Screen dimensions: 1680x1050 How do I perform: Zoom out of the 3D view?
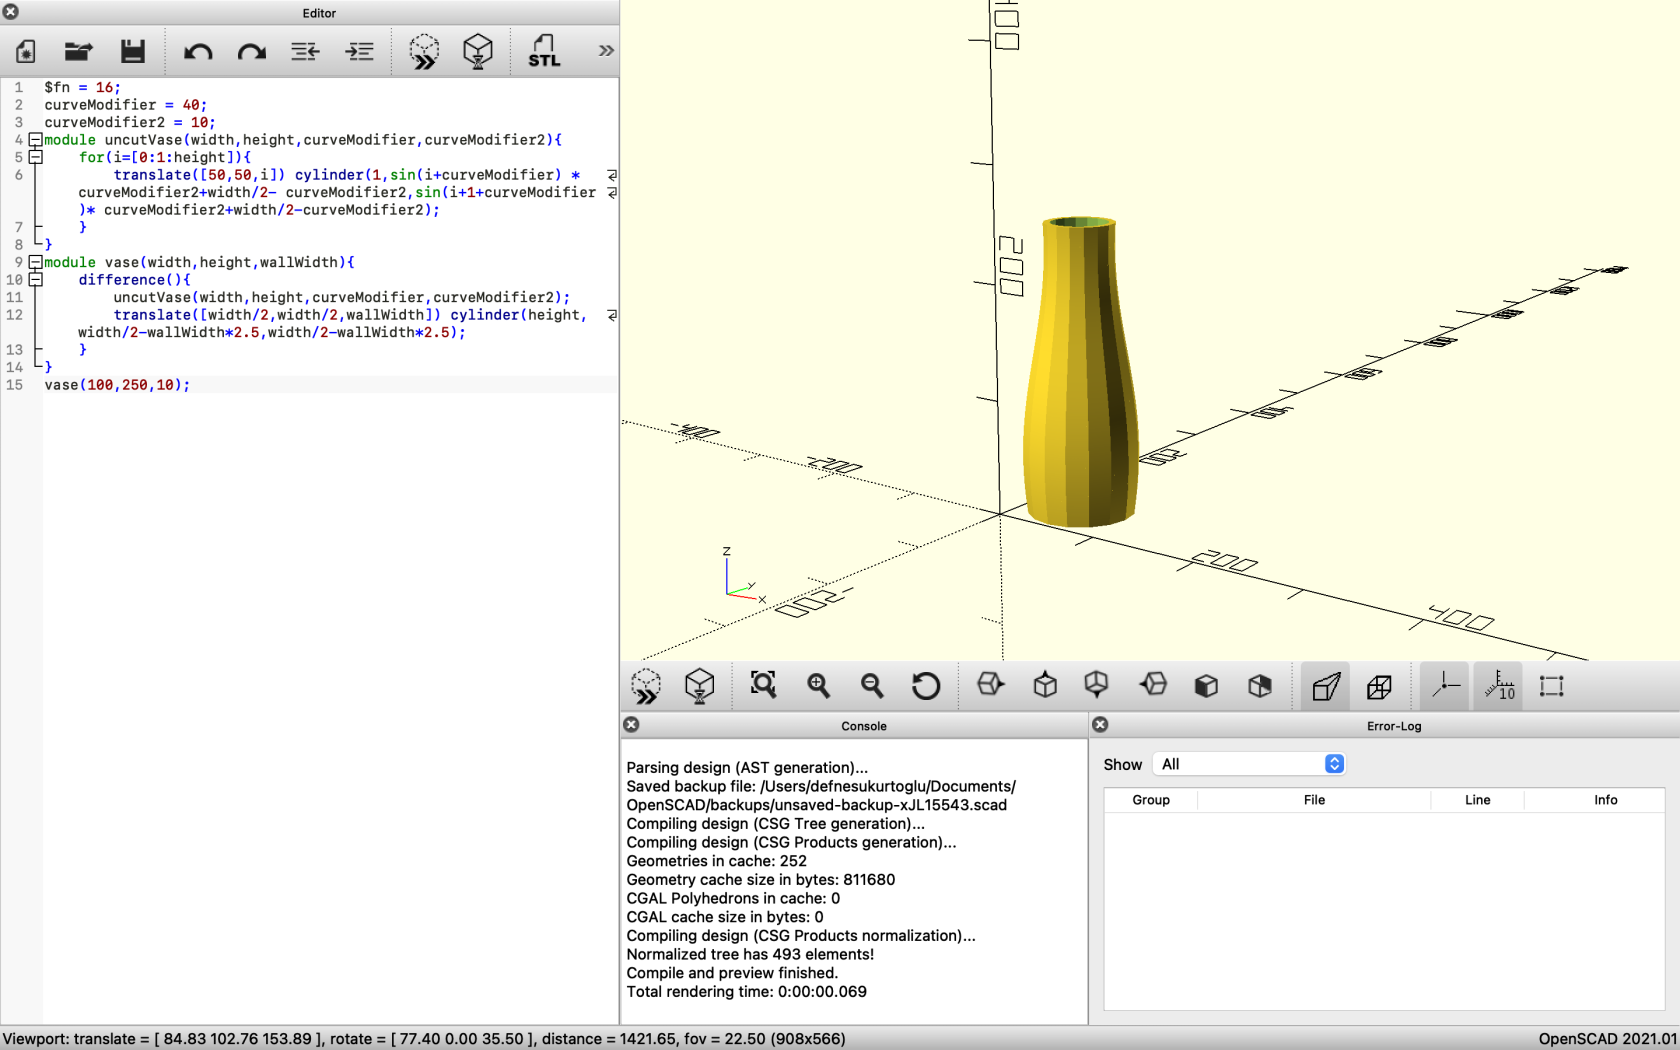click(872, 685)
